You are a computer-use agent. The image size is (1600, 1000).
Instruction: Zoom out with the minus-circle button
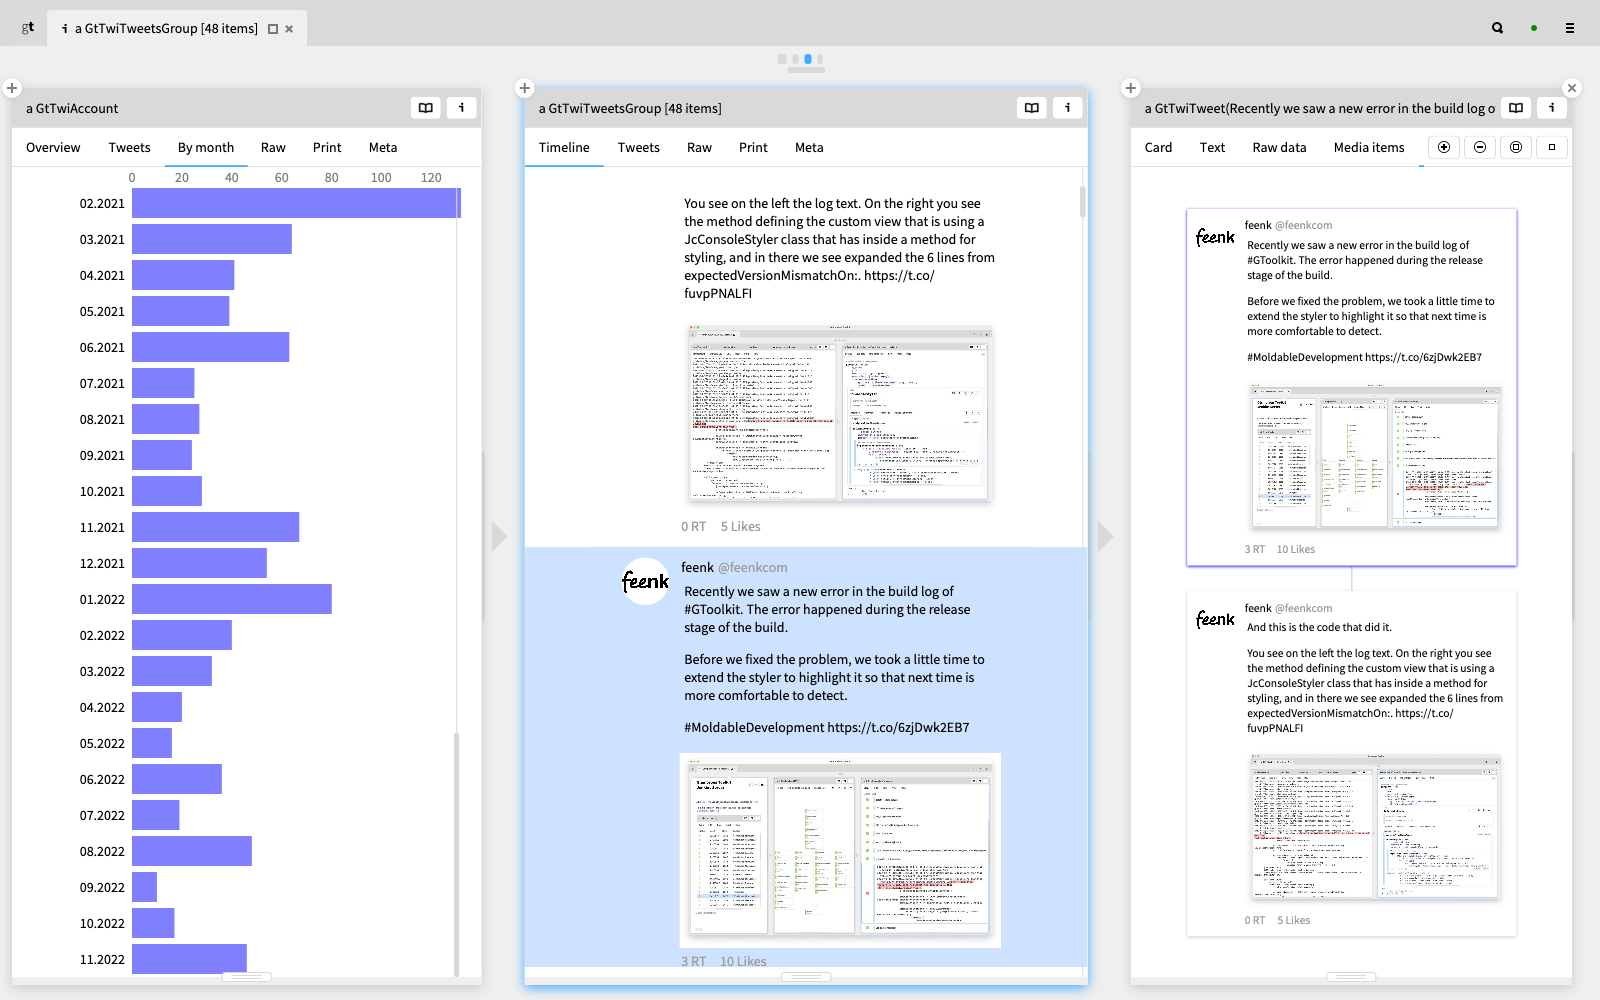click(x=1480, y=147)
